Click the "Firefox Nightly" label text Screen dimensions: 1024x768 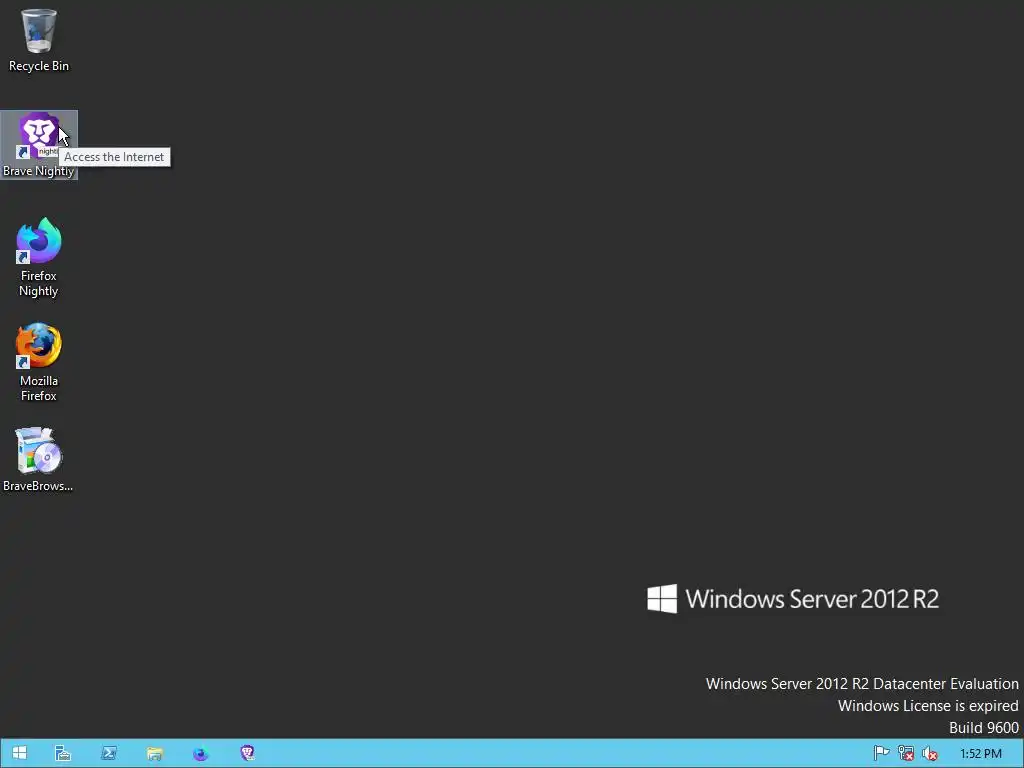pos(39,283)
